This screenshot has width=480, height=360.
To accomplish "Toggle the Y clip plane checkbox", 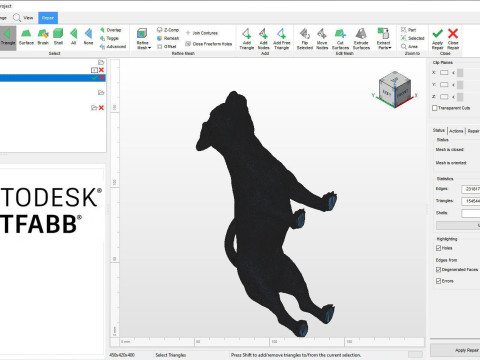I will (x=444, y=85).
